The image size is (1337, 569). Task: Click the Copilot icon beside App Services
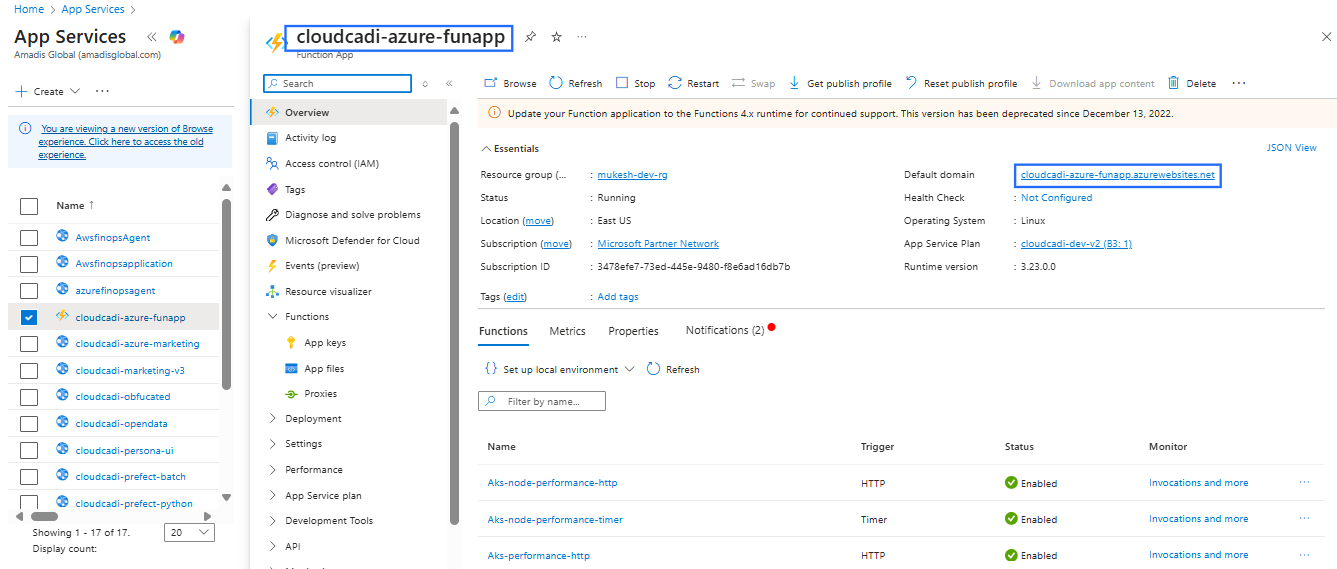[177, 37]
